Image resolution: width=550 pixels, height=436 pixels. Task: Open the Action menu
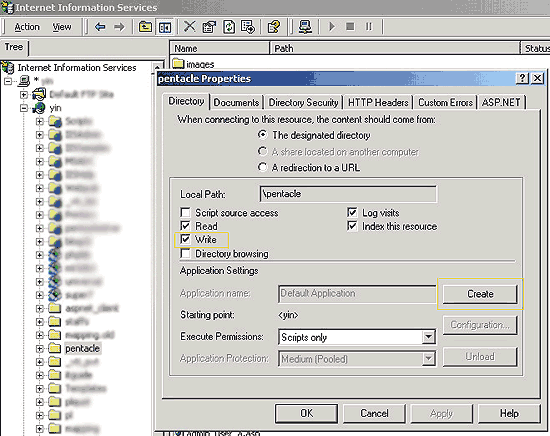pyautogui.click(x=27, y=27)
